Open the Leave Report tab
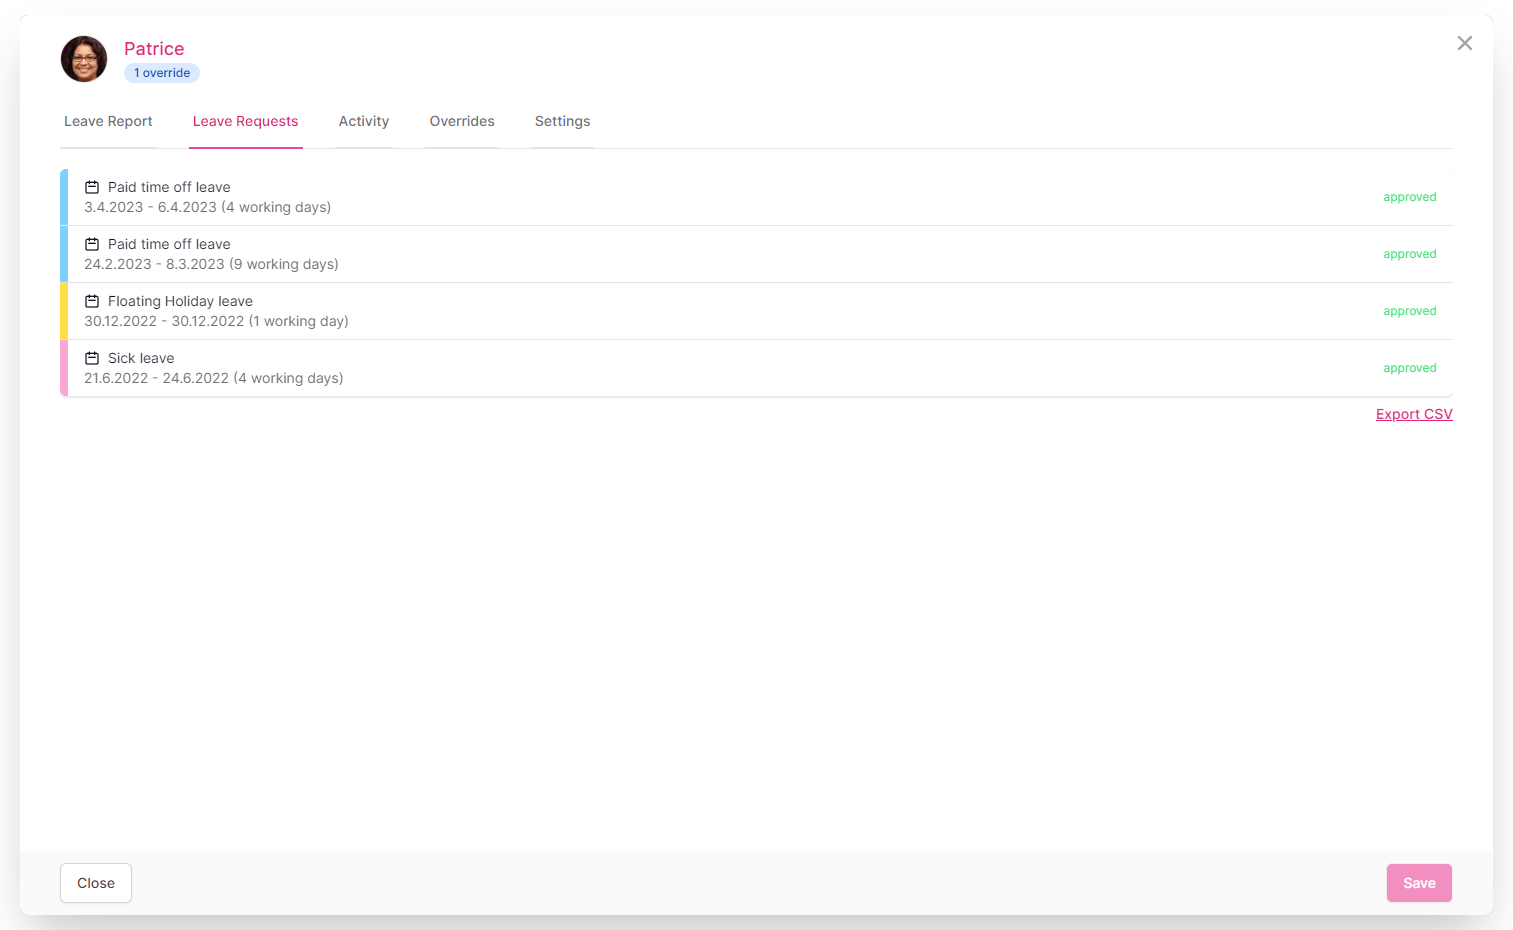 (x=108, y=121)
